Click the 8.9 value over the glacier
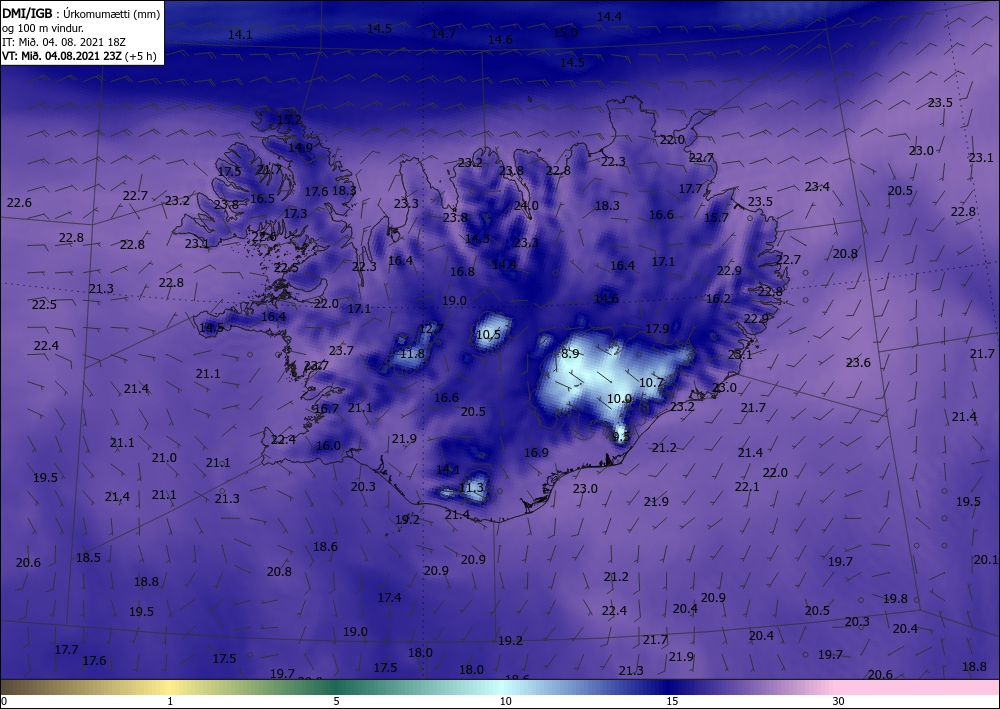Viewport: 1000px width, 709px height. point(570,353)
